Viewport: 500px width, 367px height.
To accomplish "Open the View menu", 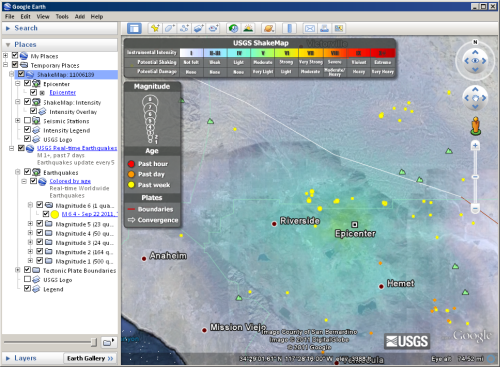I will 43,16.
